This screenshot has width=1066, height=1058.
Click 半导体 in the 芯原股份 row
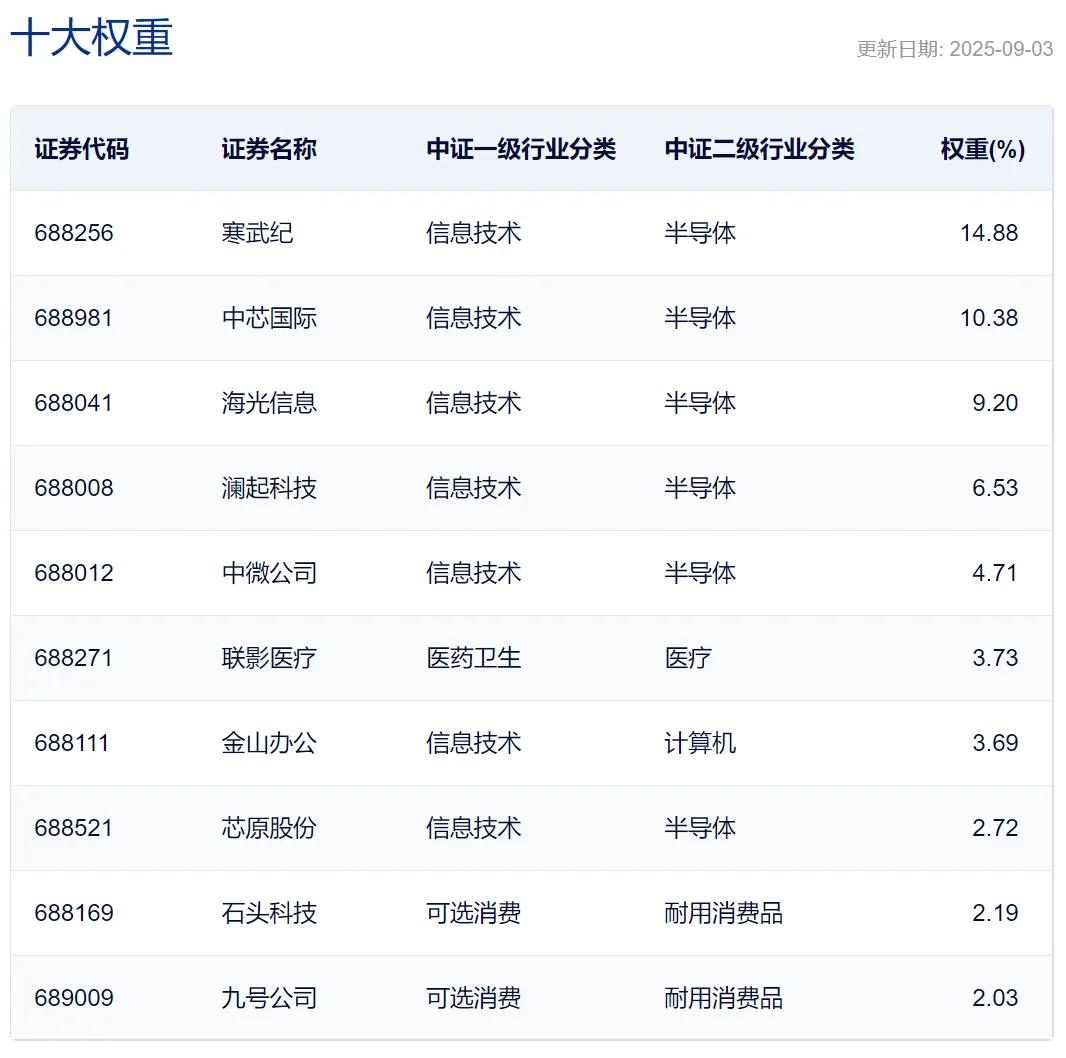click(x=700, y=827)
